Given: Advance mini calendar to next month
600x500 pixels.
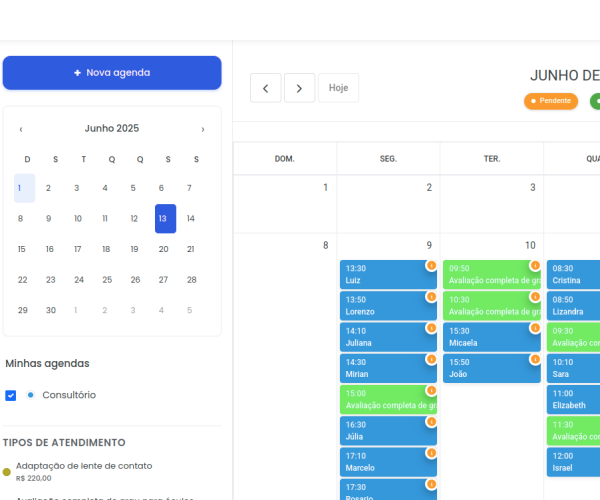Looking at the screenshot, I should [203, 129].
